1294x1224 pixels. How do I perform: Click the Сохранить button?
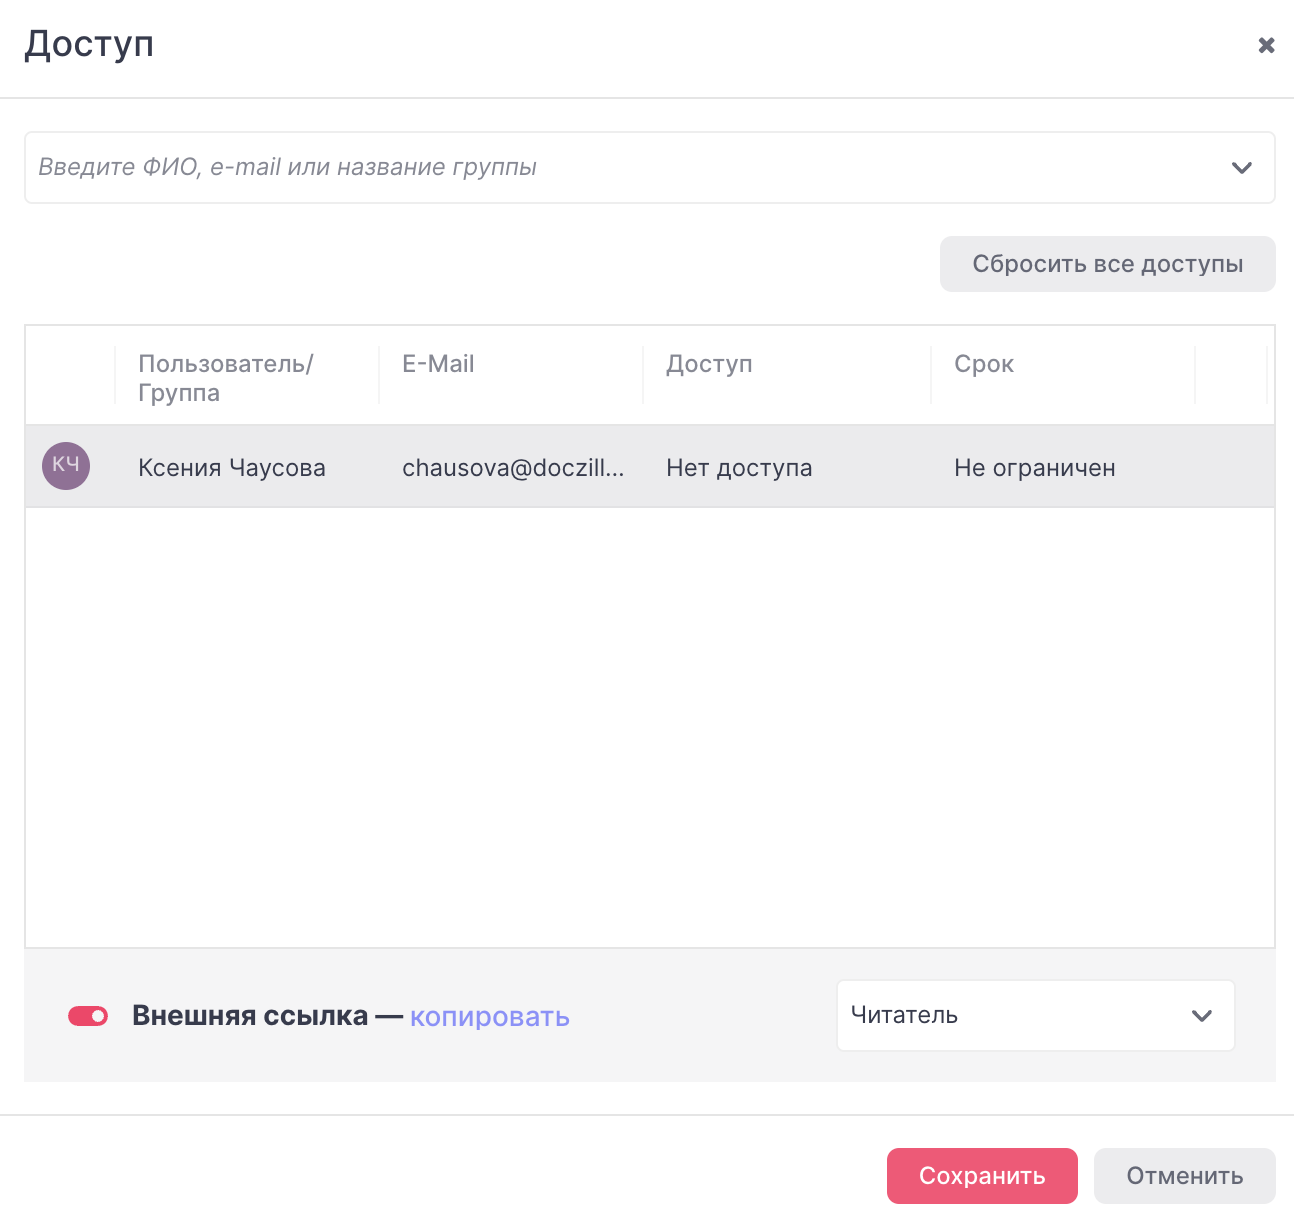pos(981,1176)
